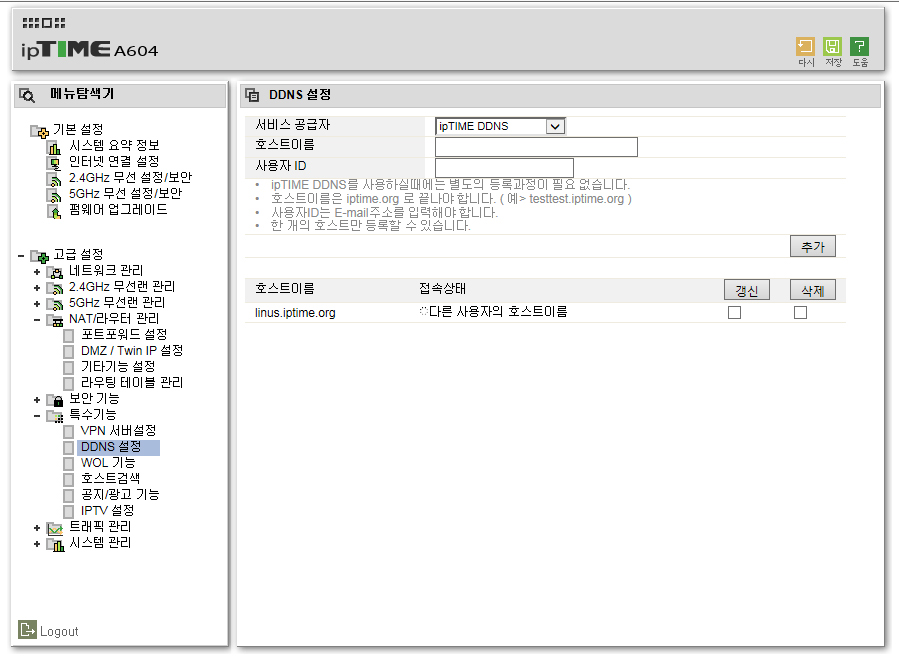The image size is (899, 665).
Task: Open WOL 기능 menu item
Action: 108,463
